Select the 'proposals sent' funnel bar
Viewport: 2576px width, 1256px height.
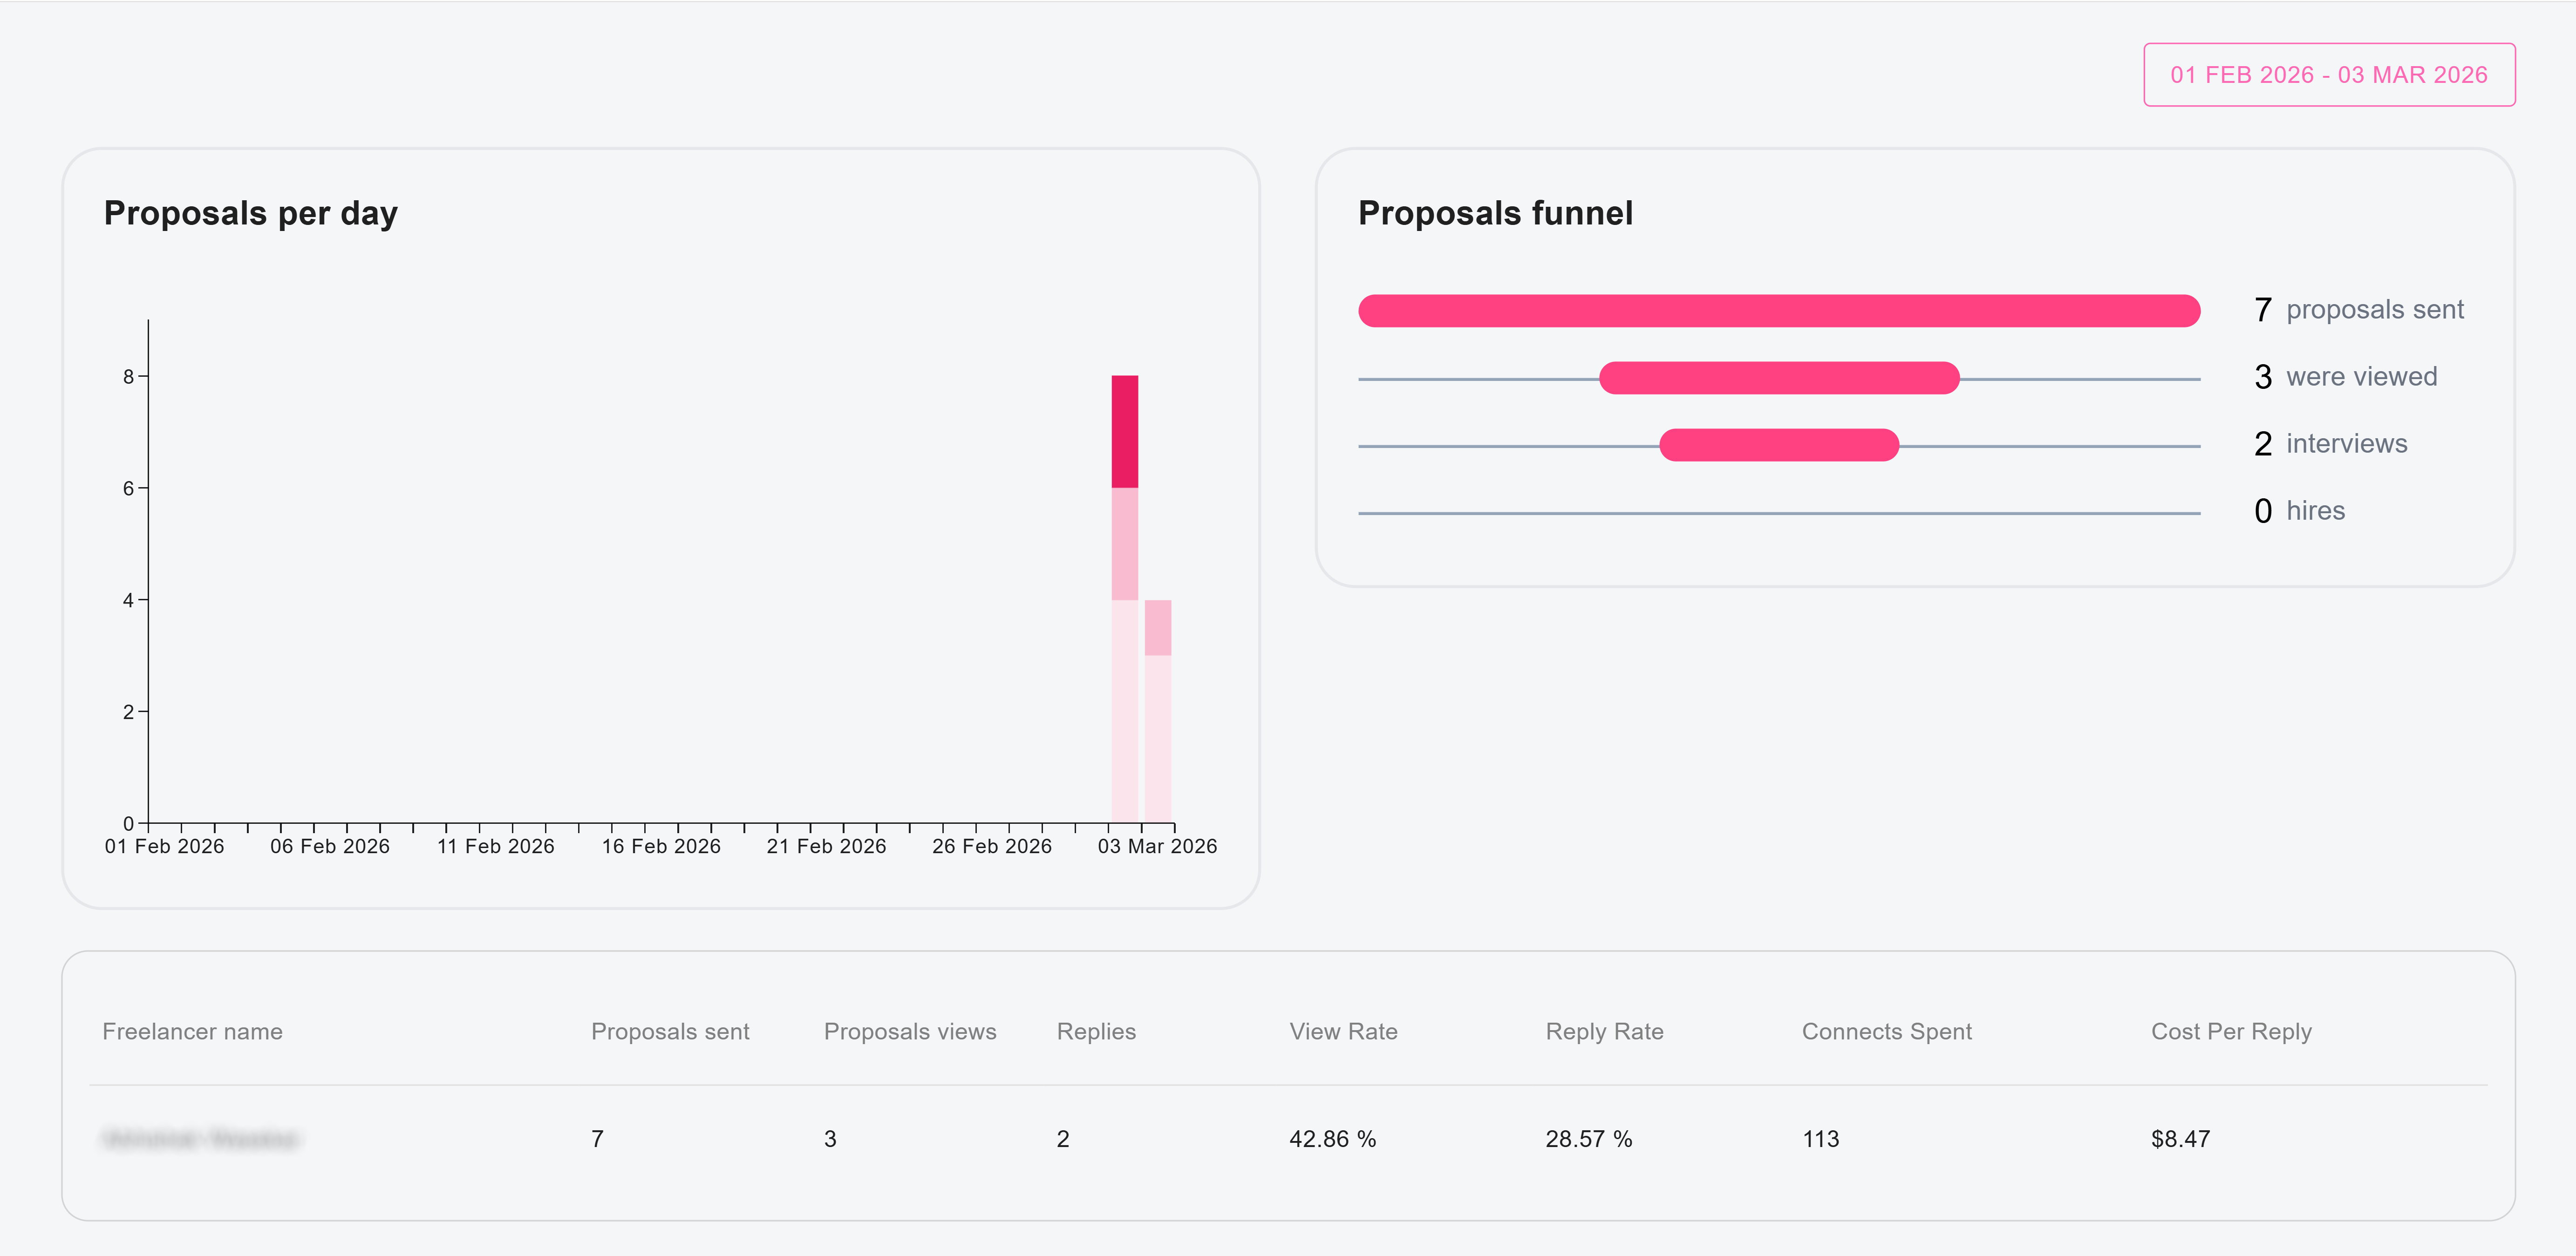pos(1780,310)
